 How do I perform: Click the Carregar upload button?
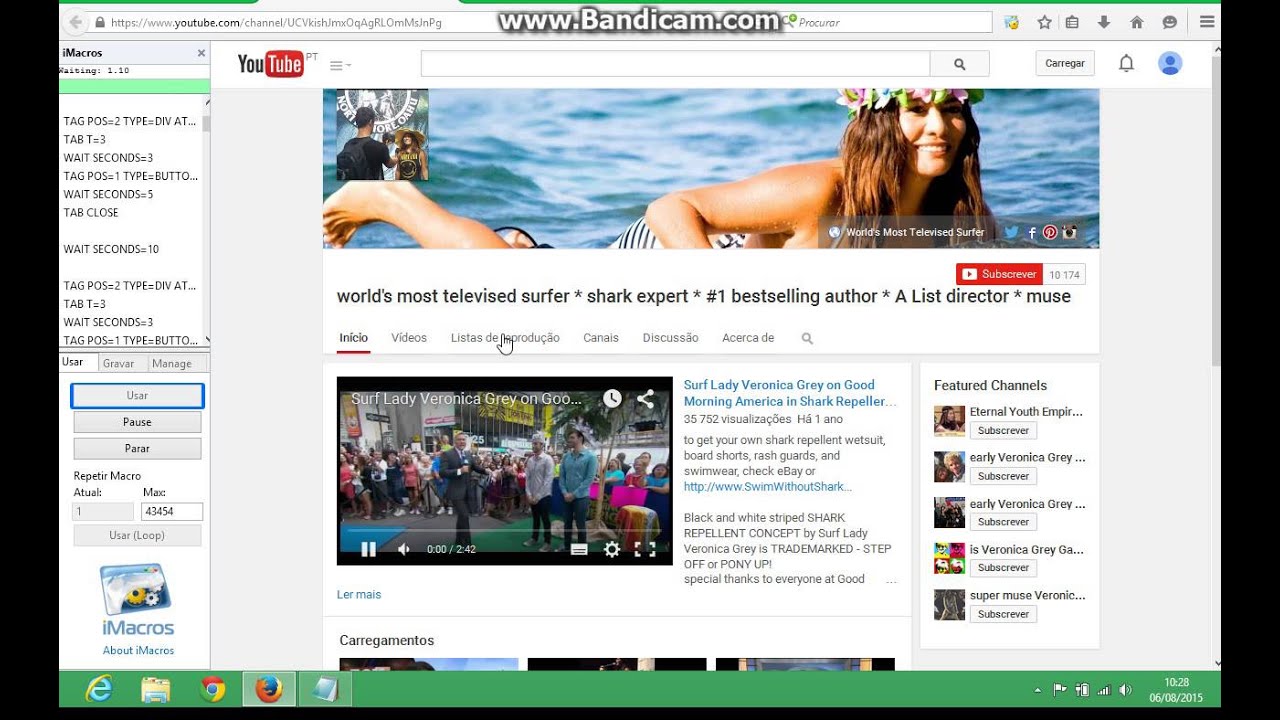(x=1065, y=63)
